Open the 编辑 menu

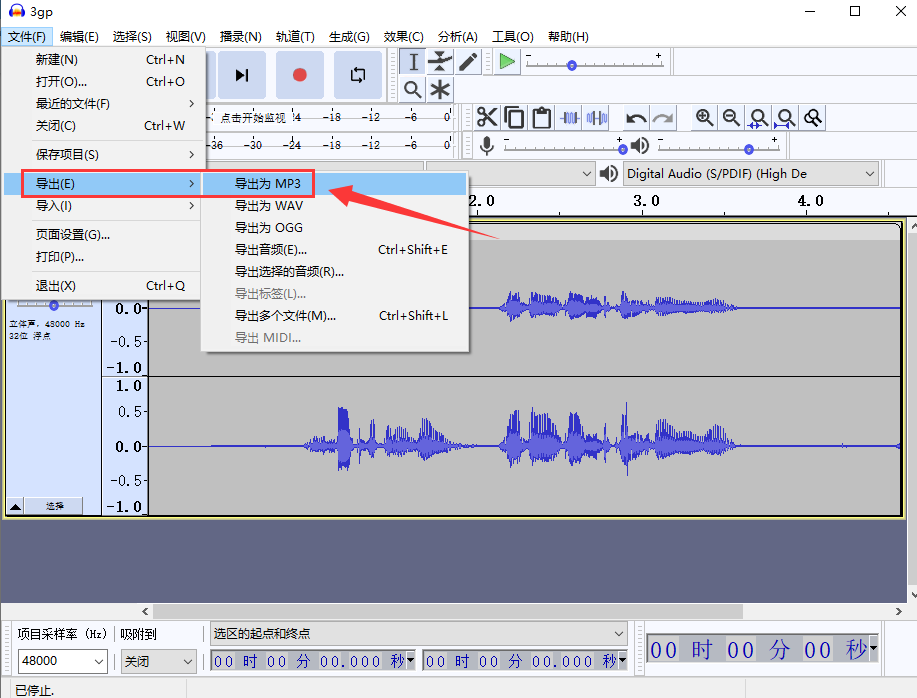click(80, 36)
